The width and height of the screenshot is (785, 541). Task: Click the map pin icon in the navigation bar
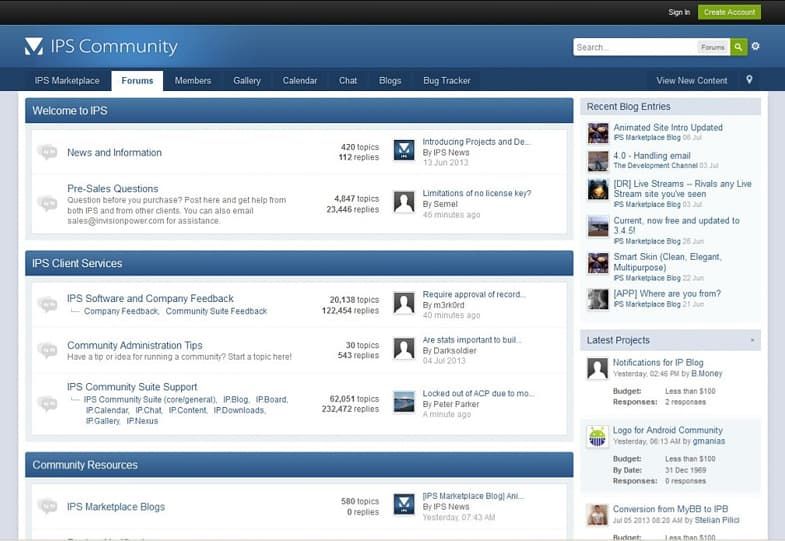[749, 80]
